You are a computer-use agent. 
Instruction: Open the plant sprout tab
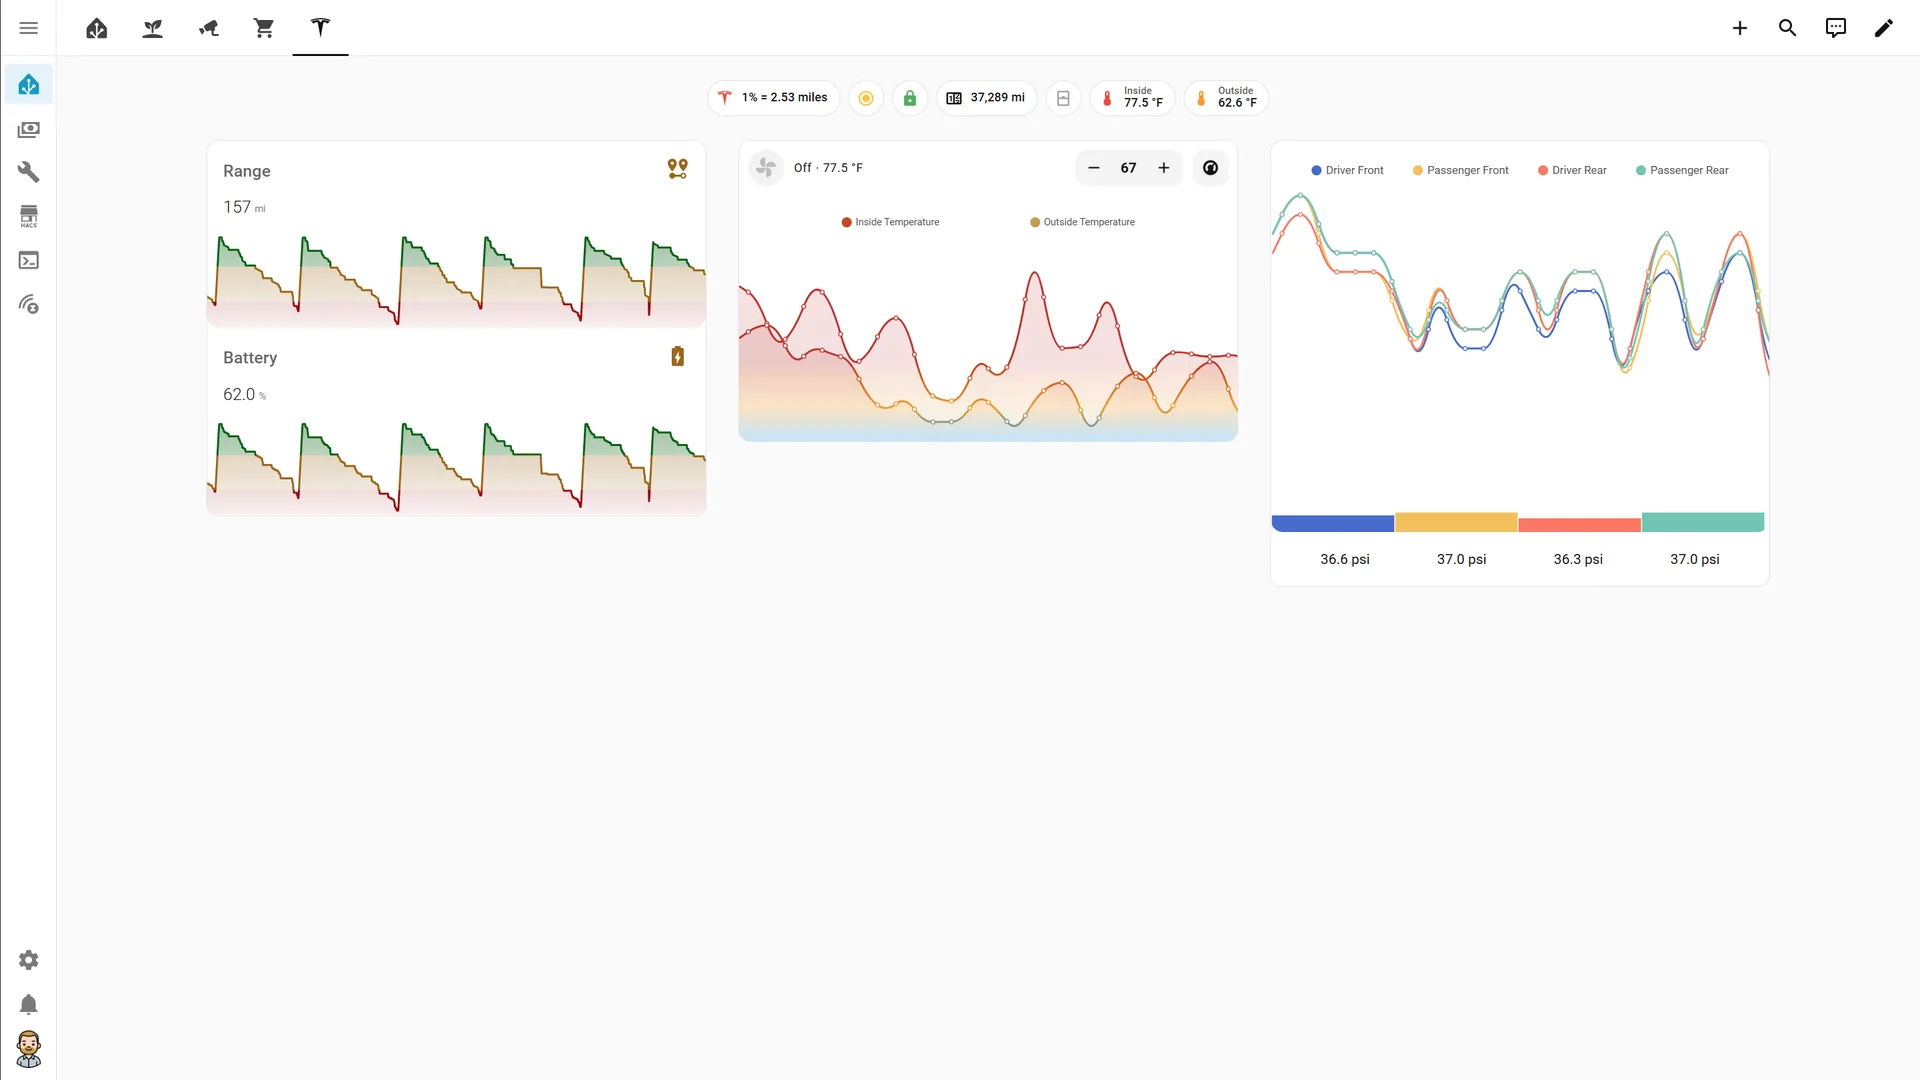pos(153,28)
